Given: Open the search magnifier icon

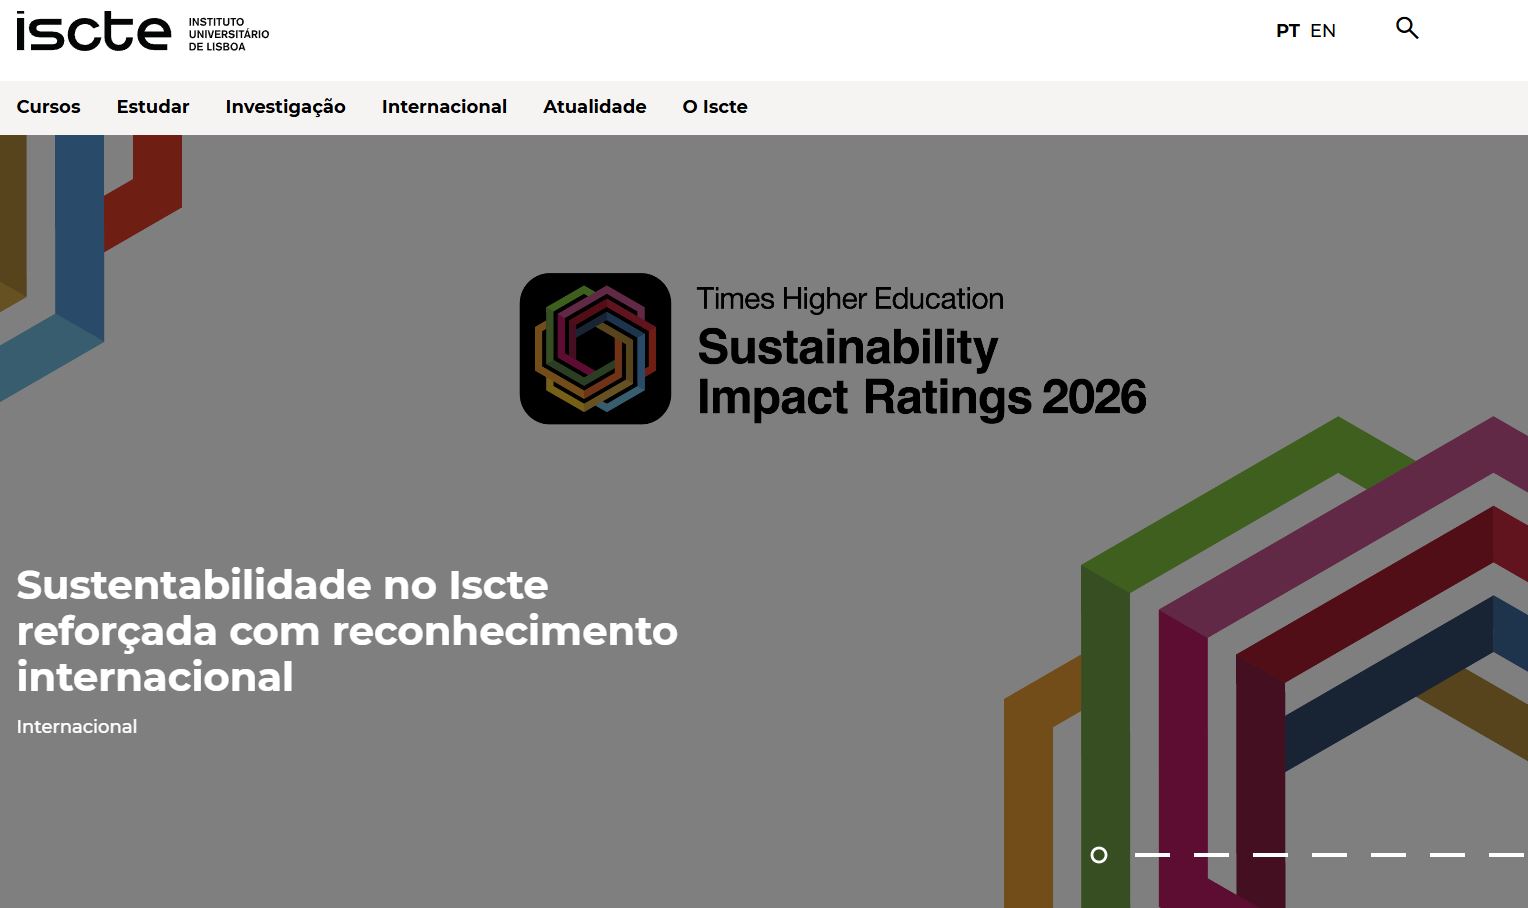Looking at the screenshot, I should (1407, 28).
